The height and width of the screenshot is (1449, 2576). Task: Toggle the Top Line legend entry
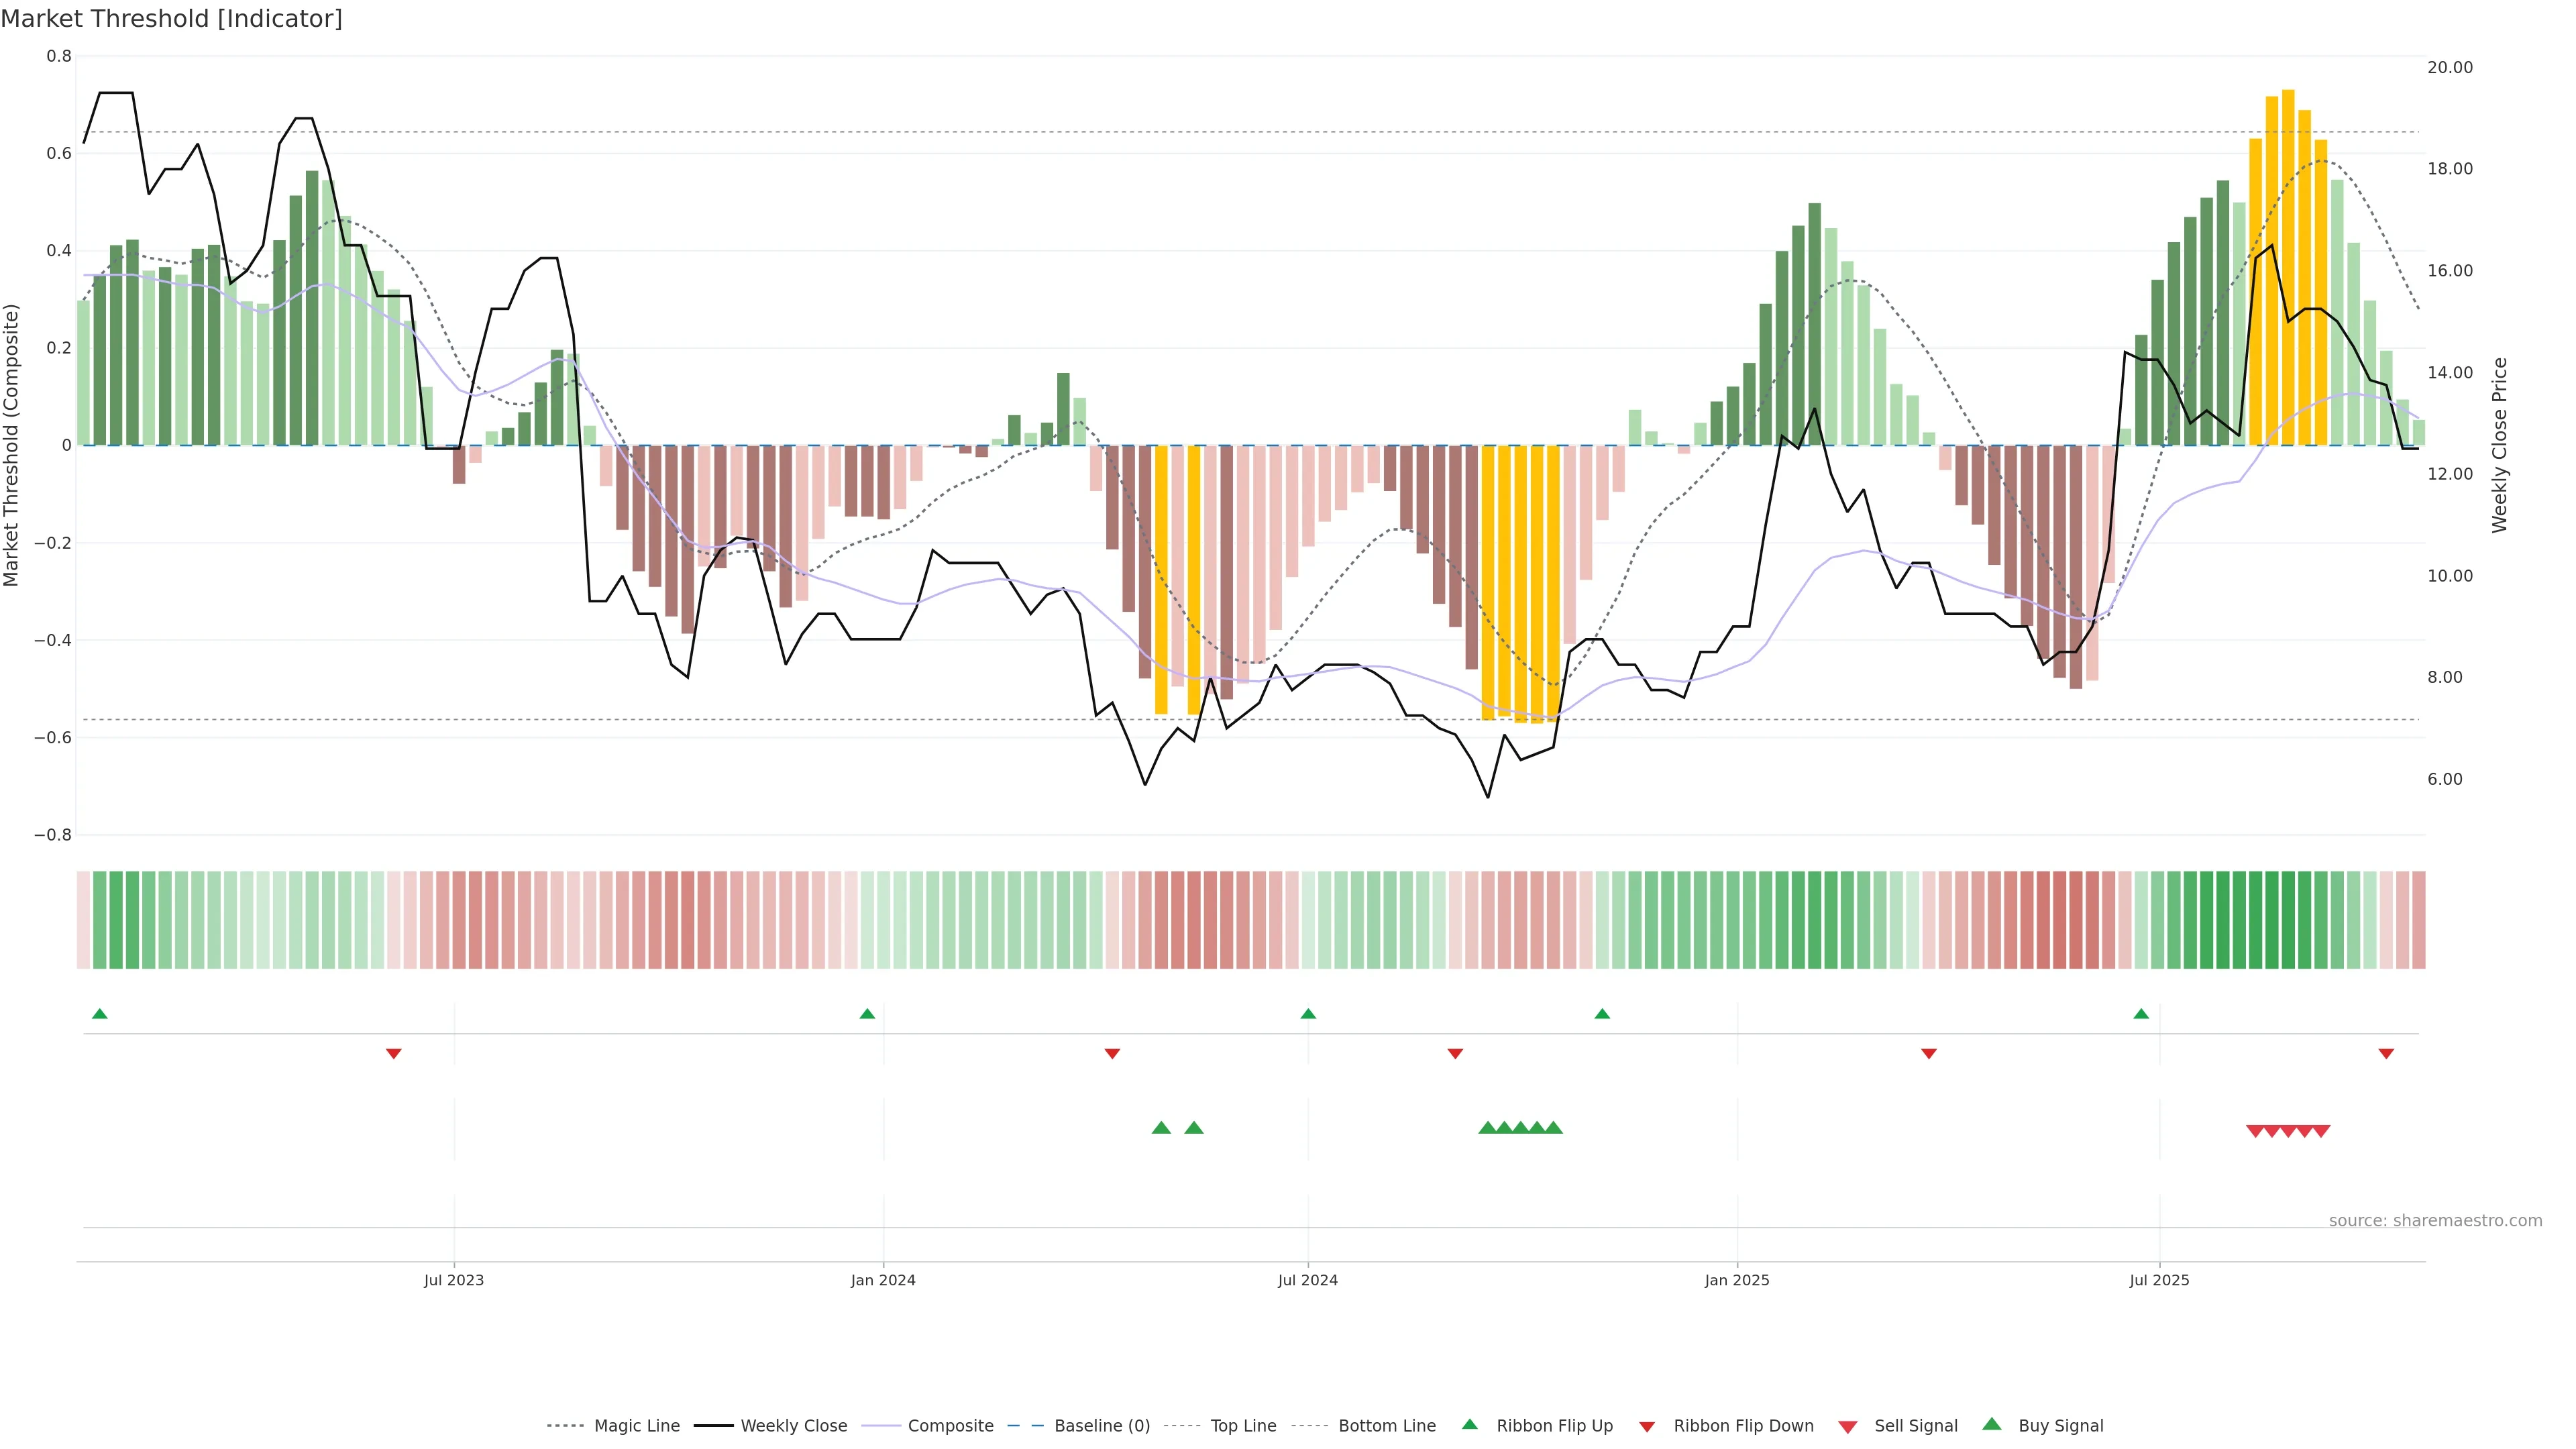coord(1243,1426)
